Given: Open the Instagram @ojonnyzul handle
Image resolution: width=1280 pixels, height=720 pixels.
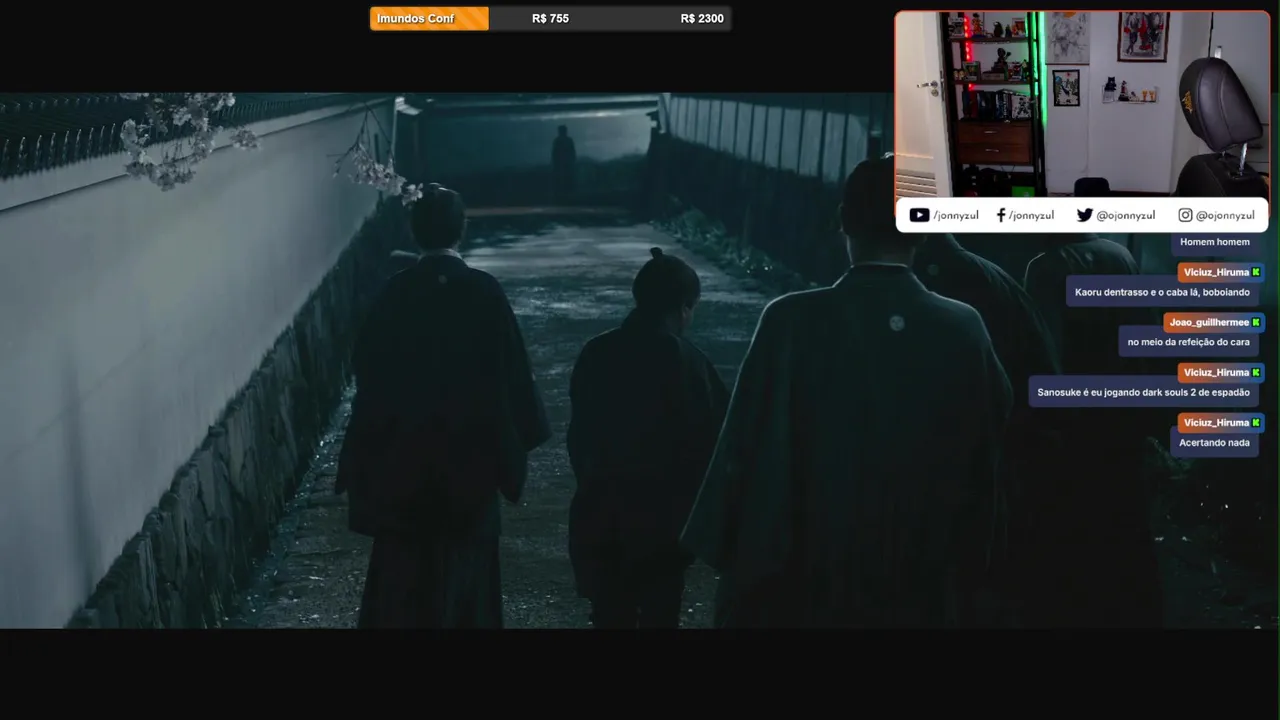Looking at the screenshot, I should (x=1225, y=215).
